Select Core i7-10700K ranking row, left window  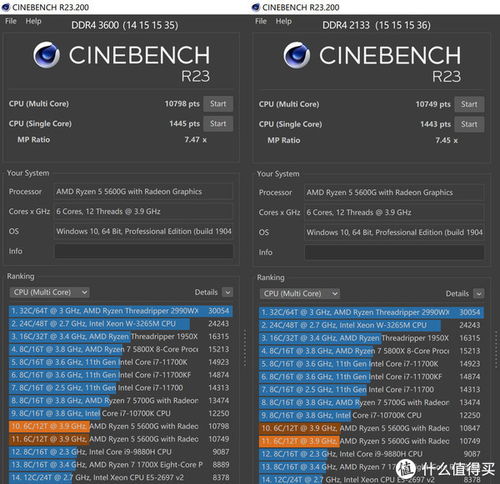click(x=121, y=413)
